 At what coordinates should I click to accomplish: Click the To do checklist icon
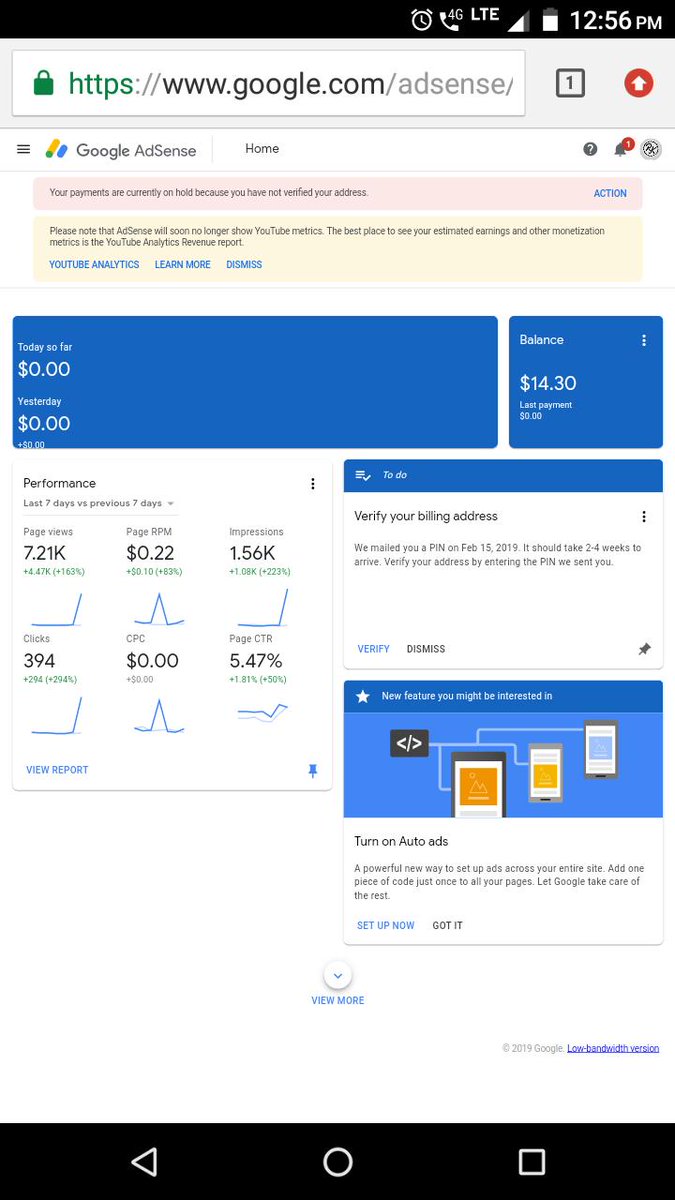point(363,475)
